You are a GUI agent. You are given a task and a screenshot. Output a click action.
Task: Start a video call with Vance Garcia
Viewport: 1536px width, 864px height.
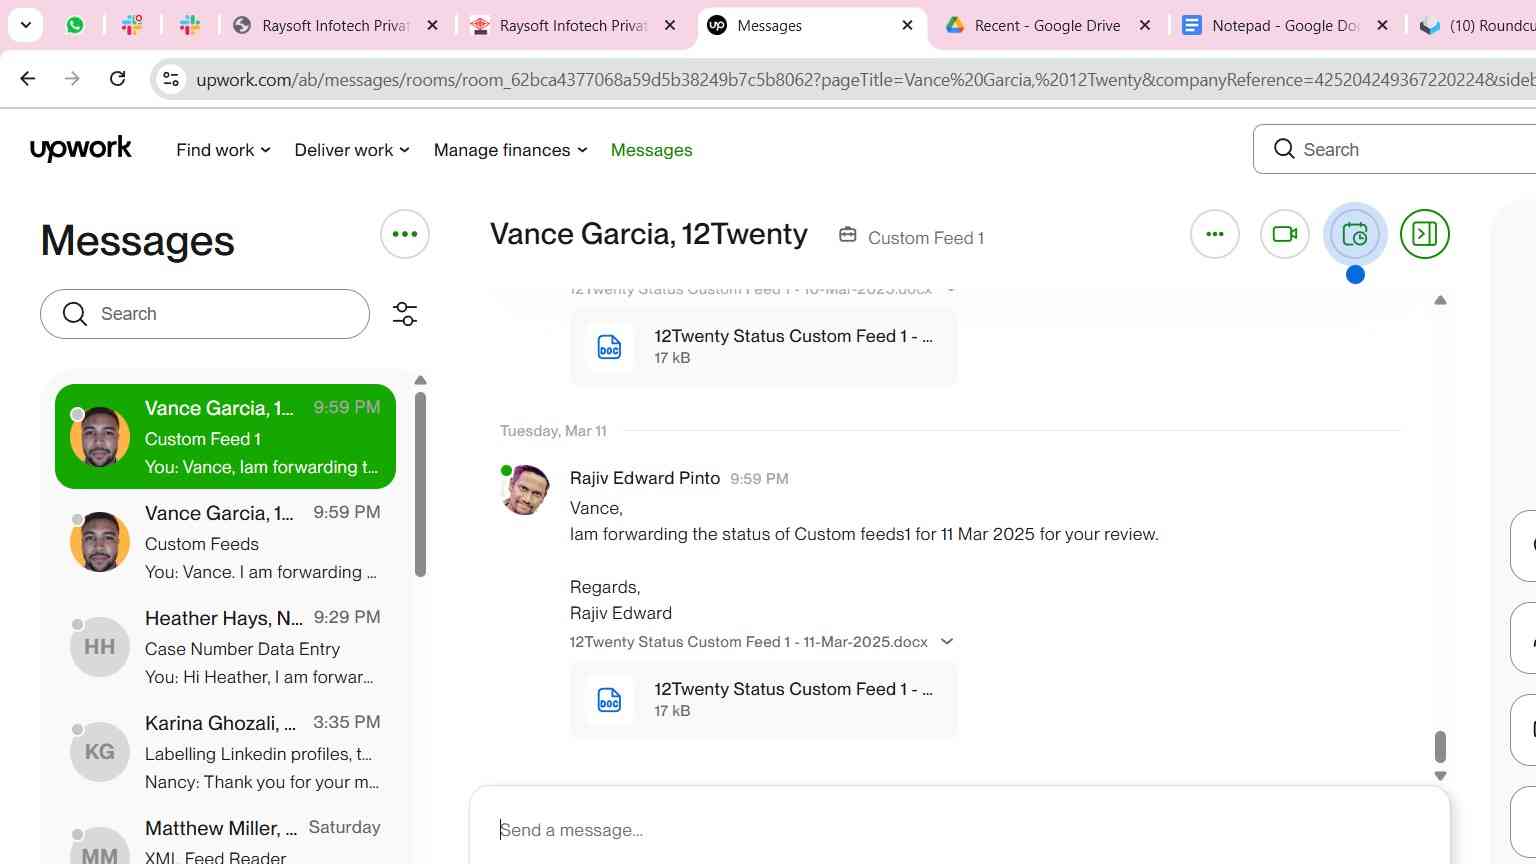[x=1285, y=234]
